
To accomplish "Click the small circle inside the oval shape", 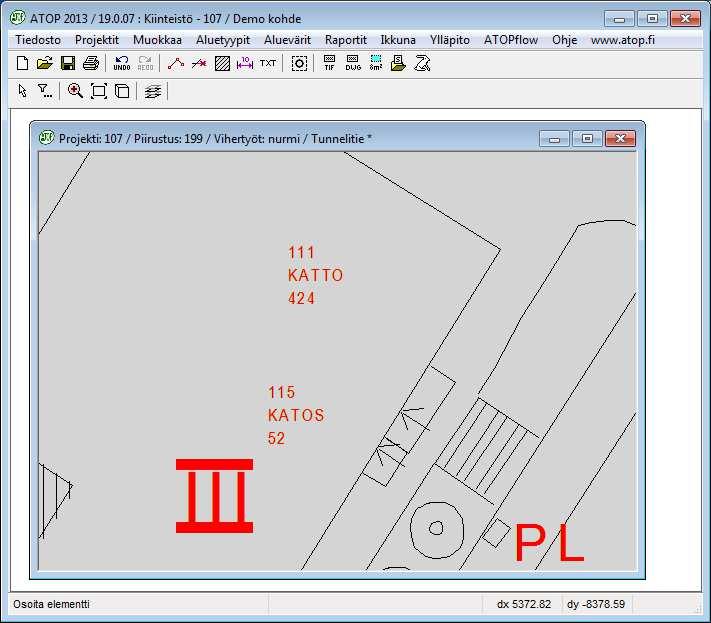I will click(436, 528).
